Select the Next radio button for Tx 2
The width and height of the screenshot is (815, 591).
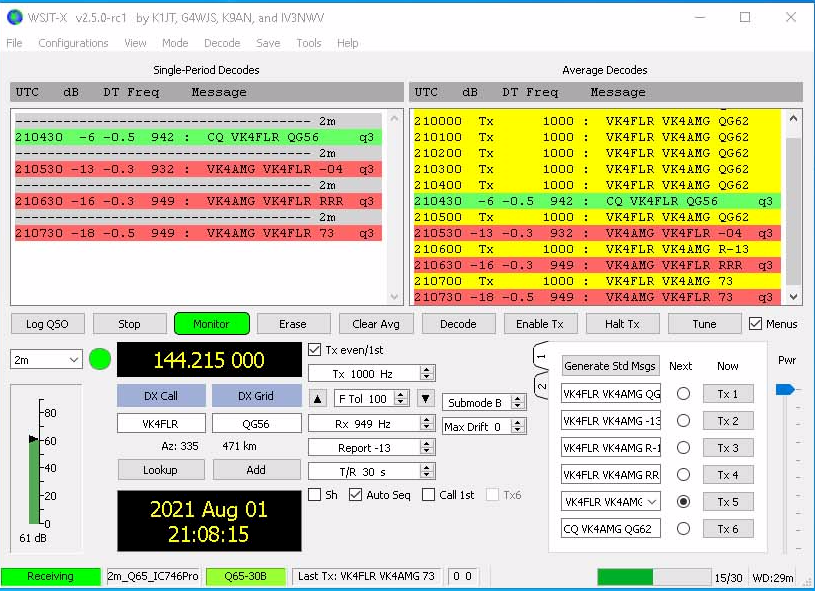[683, 421]
